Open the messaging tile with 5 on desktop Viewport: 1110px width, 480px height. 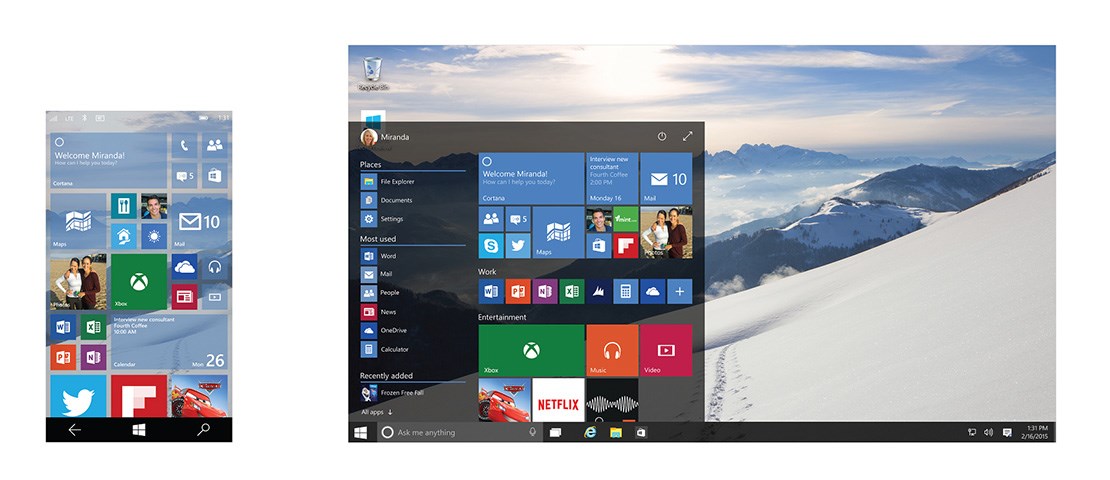click(518, 219)
